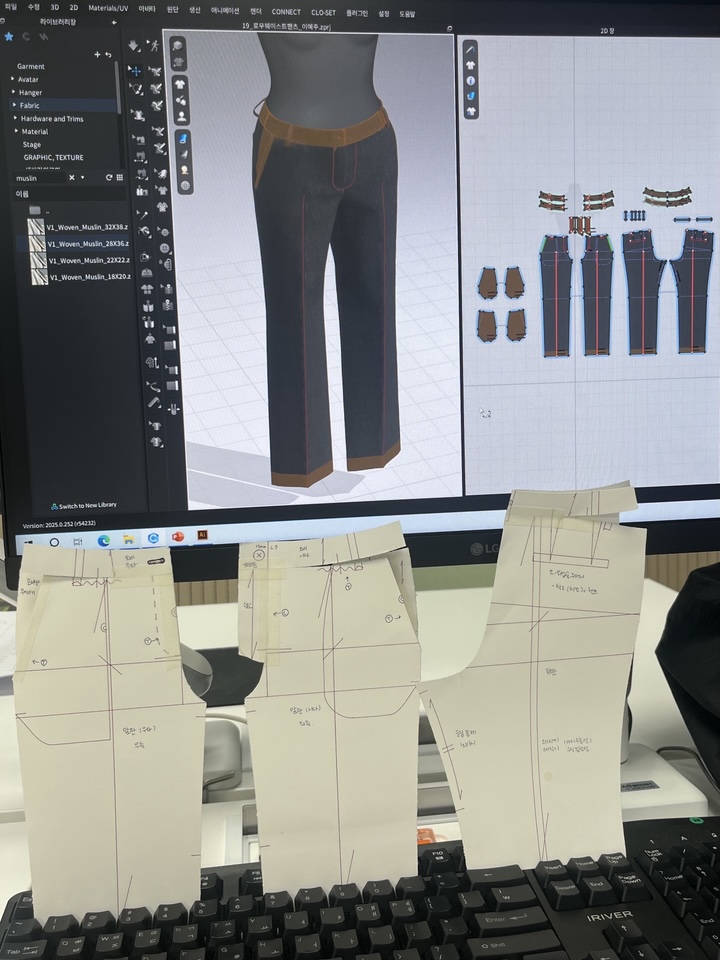This screenshot has width=720, height=960.
Task: Open the CLO-SET menu
Action: [323, 12]
